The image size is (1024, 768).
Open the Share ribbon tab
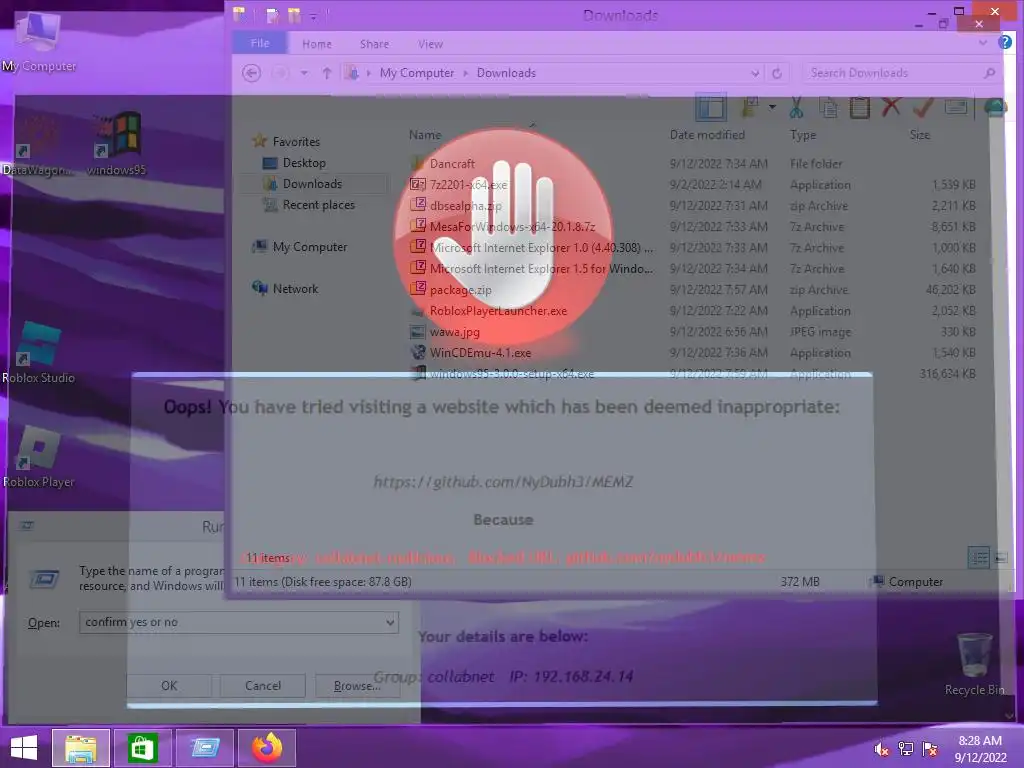point(374,44)
